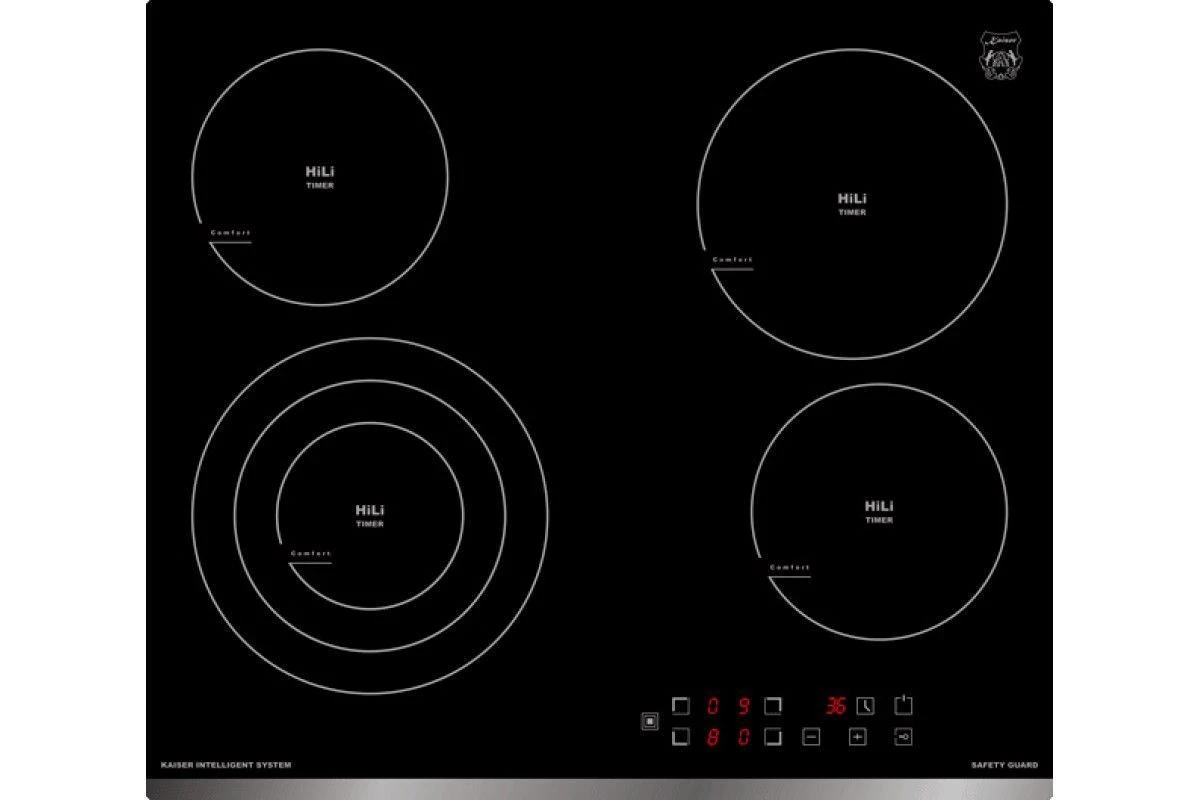This screenshot has width=1200, height=800.
Task: Click the HiLi label in the triple-ring zone
Action: (370, 510)
